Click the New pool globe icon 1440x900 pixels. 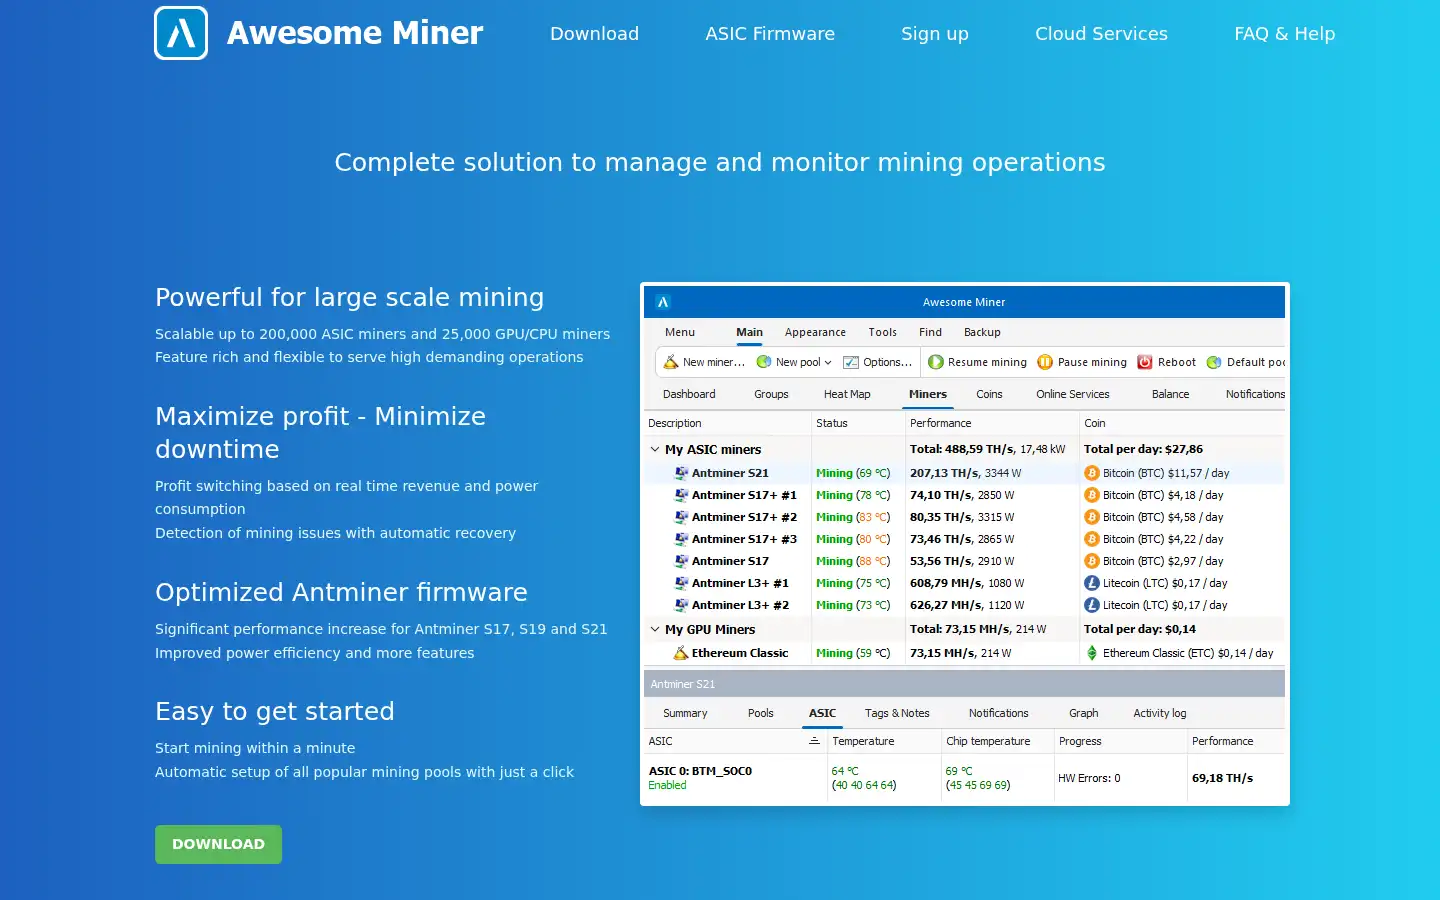(x=764, y=362)
